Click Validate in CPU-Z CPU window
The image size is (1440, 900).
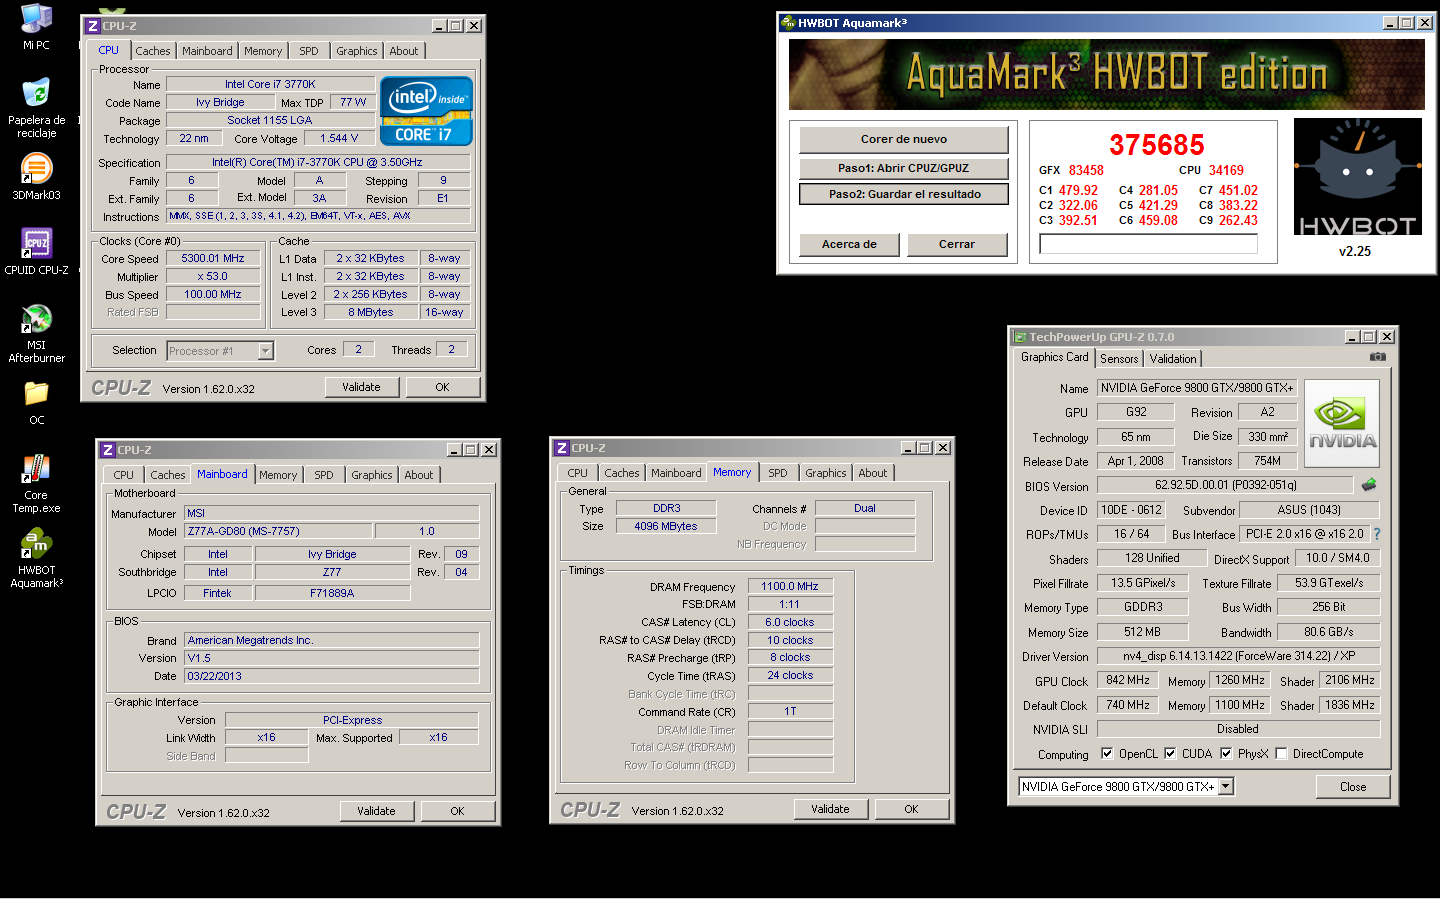click(361, 387)
